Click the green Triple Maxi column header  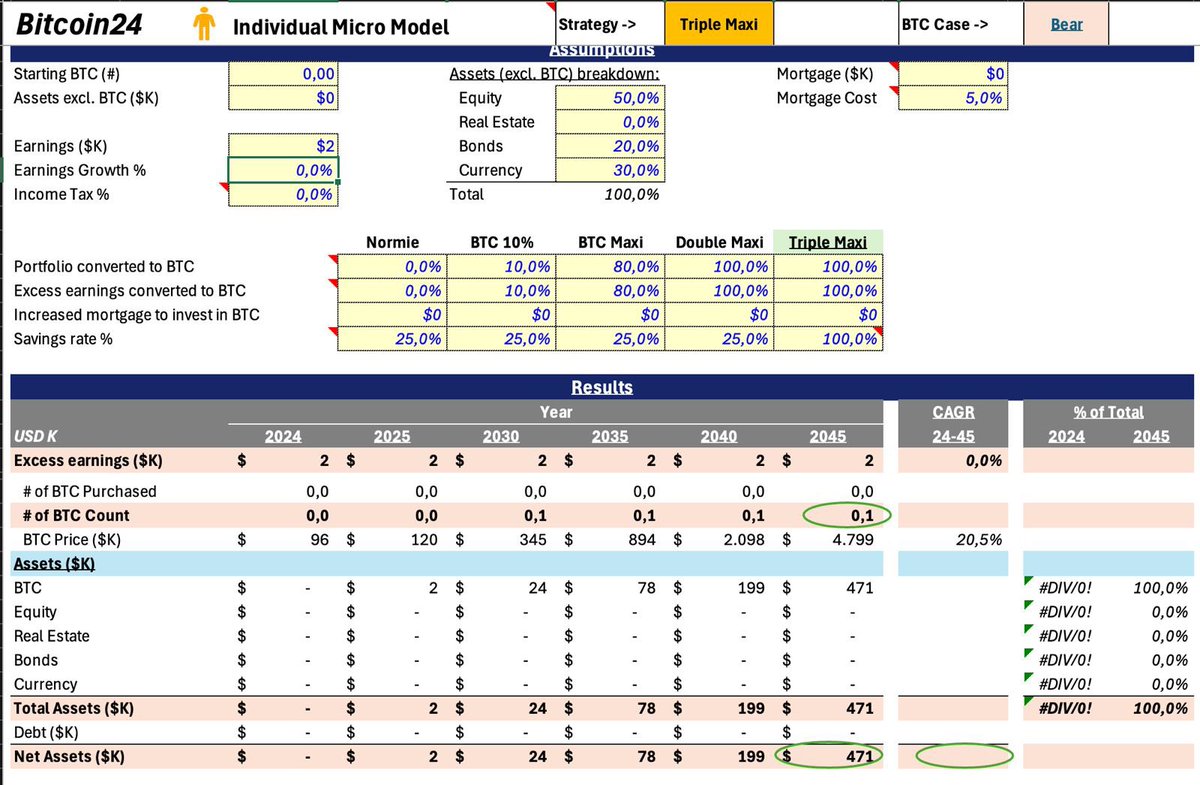pos(828,242)
